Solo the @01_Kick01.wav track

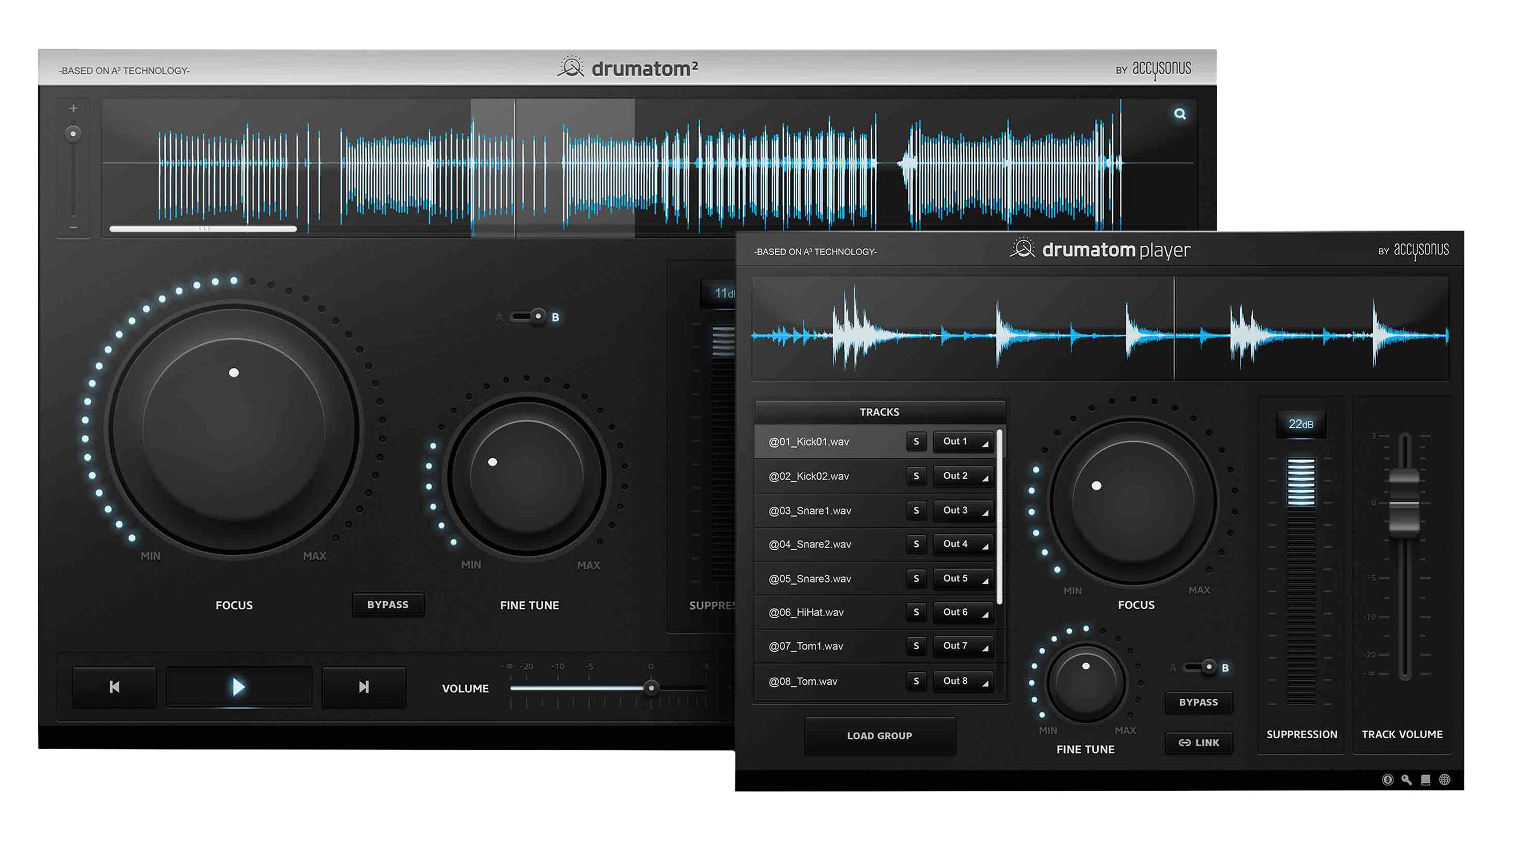(916, 442)
